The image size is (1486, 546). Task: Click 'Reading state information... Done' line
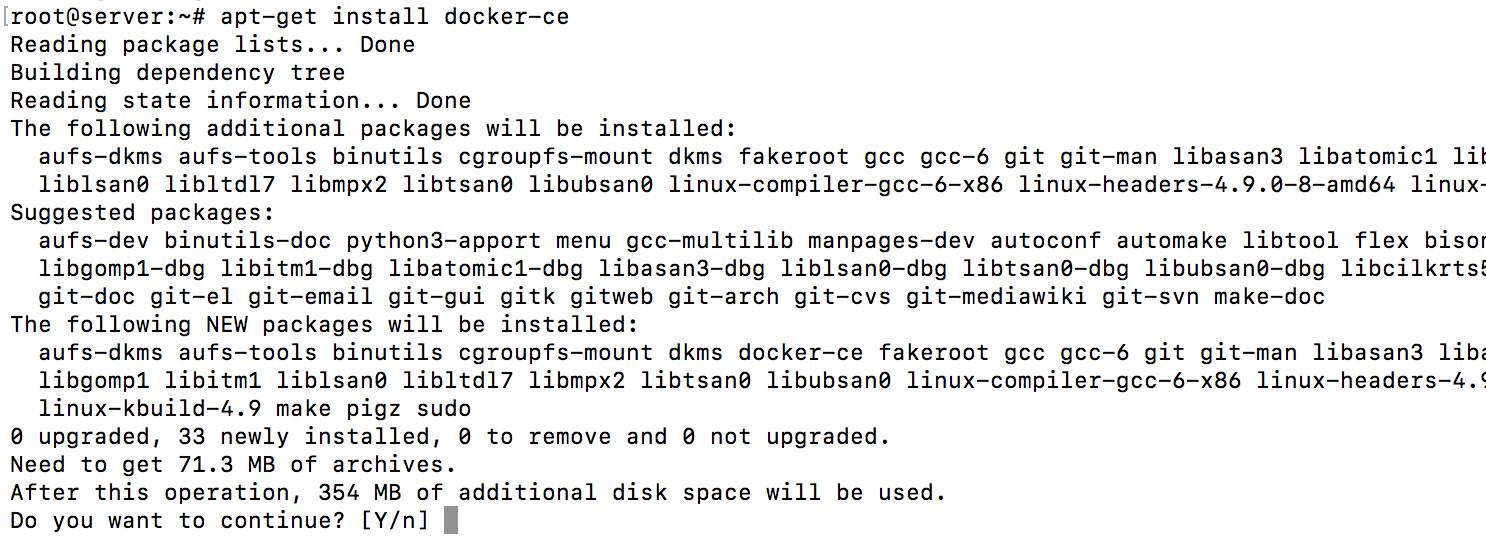(240, 101)
